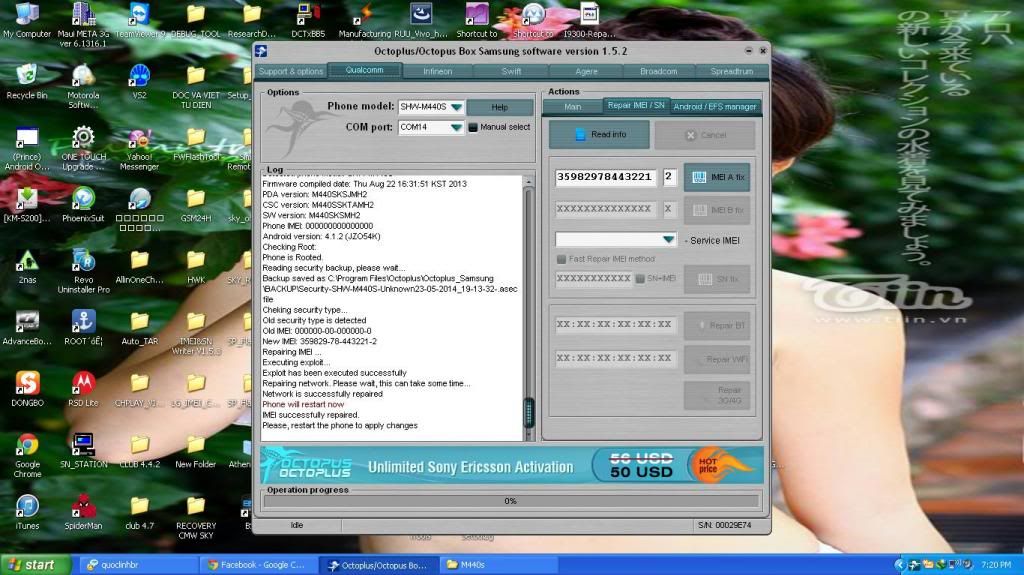Open the Agere tab
The width and height of the screenshot is (1024, 575).
pyautogui.click(x=586, y=71)
